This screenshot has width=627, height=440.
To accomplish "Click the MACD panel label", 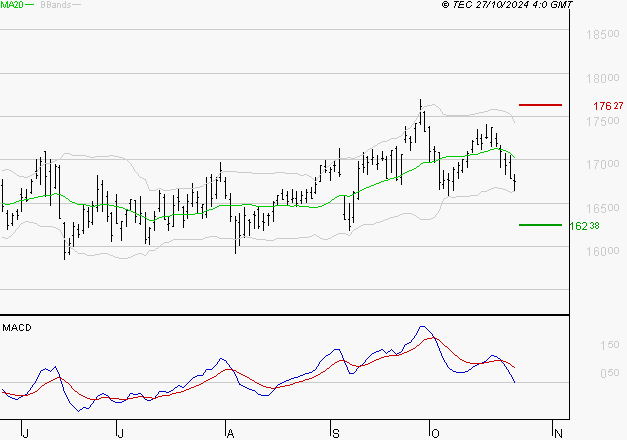I will click(17, 328).
